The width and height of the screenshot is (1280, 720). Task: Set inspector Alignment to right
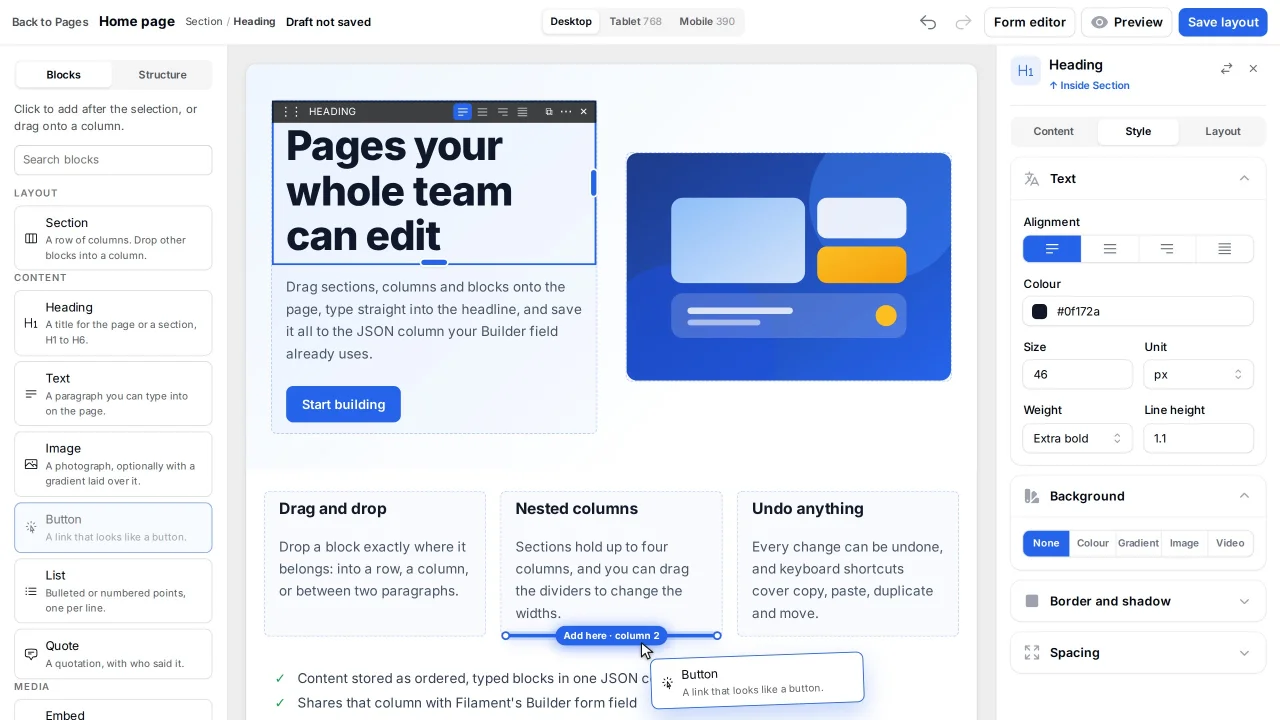coord(1167,249)
